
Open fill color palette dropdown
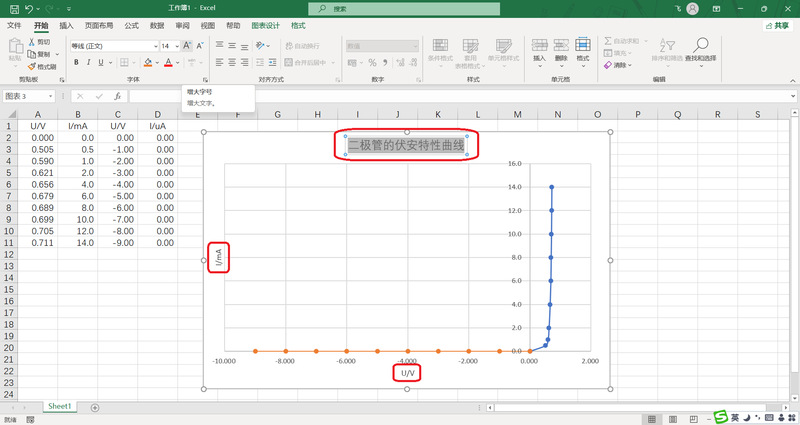157,63
